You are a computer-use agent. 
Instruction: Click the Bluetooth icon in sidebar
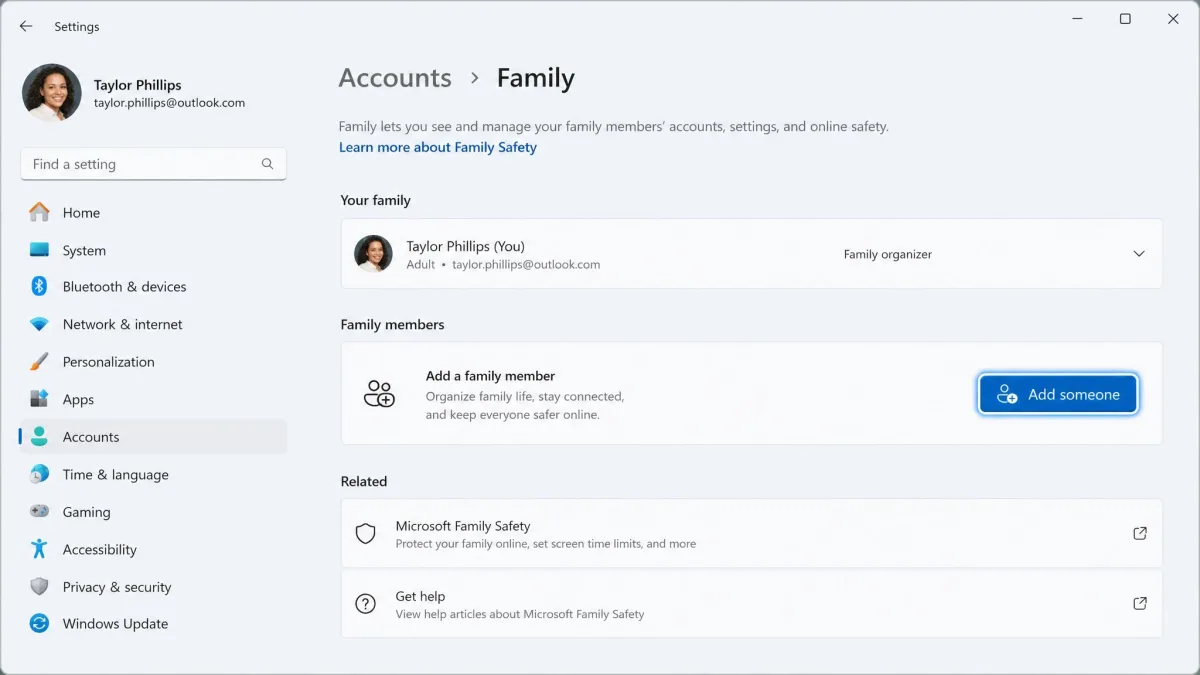pos(39,286)
